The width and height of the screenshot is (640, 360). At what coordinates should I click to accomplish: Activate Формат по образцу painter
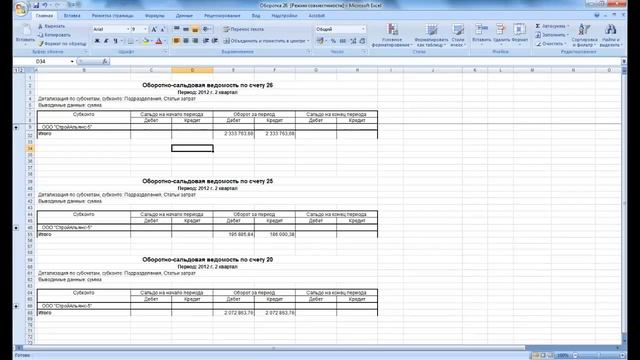pyautogui.click(x=62, y=43)
